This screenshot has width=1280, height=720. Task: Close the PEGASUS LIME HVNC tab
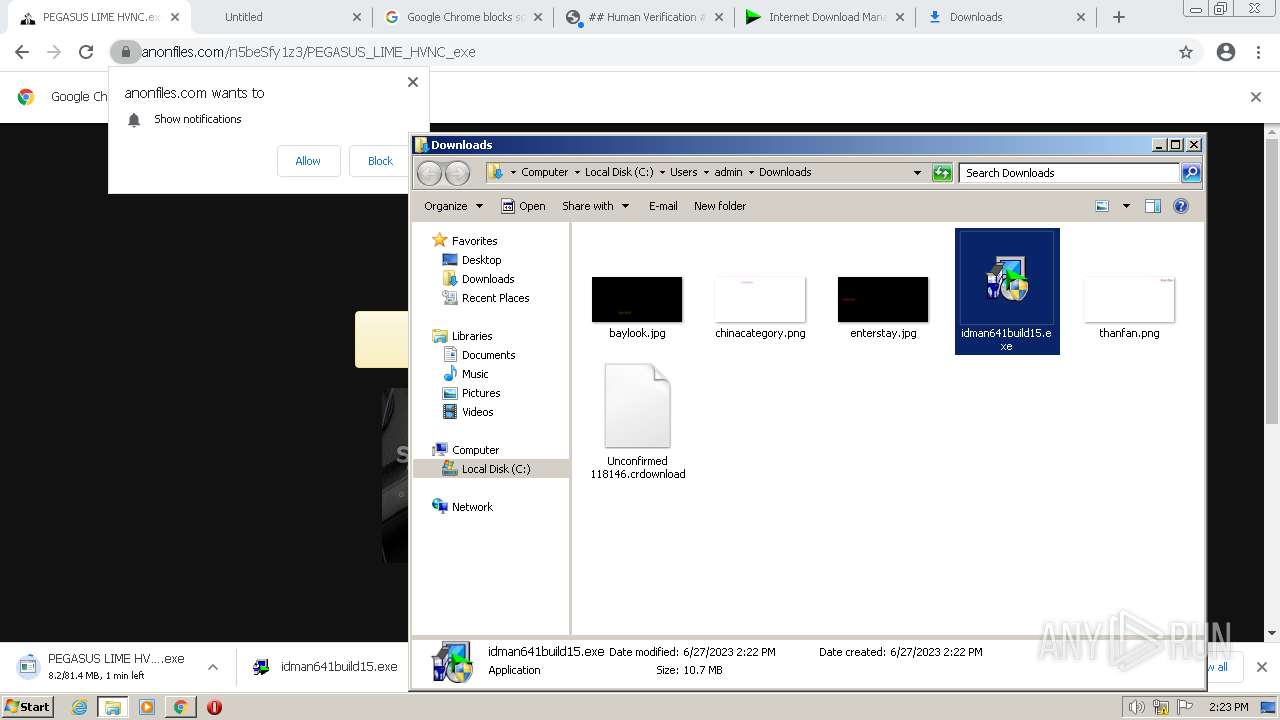(175, 17)
